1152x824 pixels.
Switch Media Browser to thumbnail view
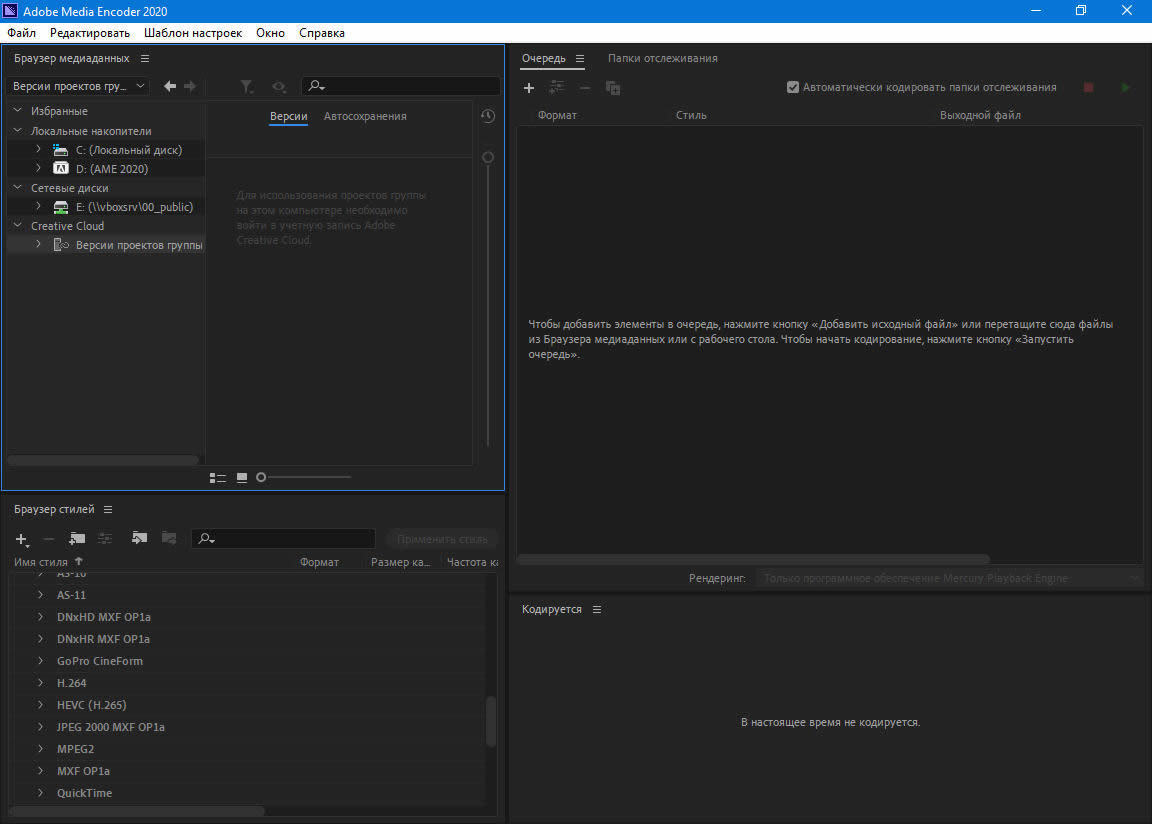(x=242, y=477)
